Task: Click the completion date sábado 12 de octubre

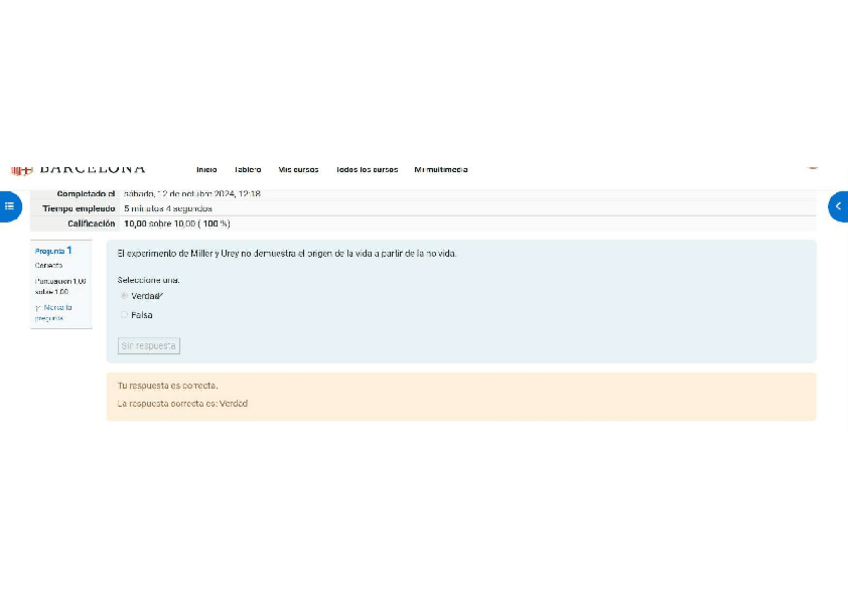Action: click(192, 194)
